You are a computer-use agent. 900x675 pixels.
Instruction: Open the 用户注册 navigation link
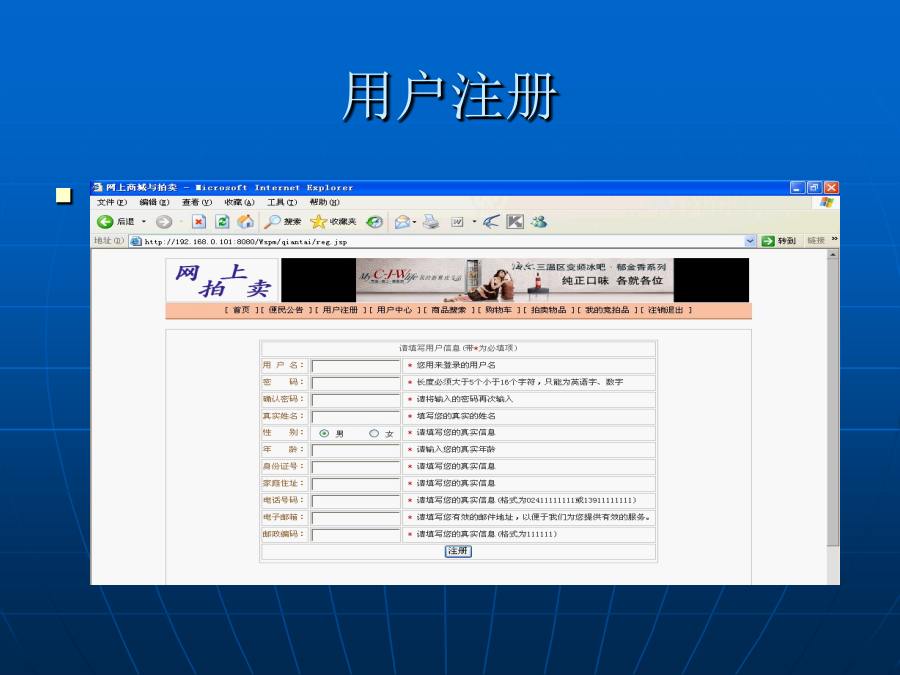(x=340, y=310)
